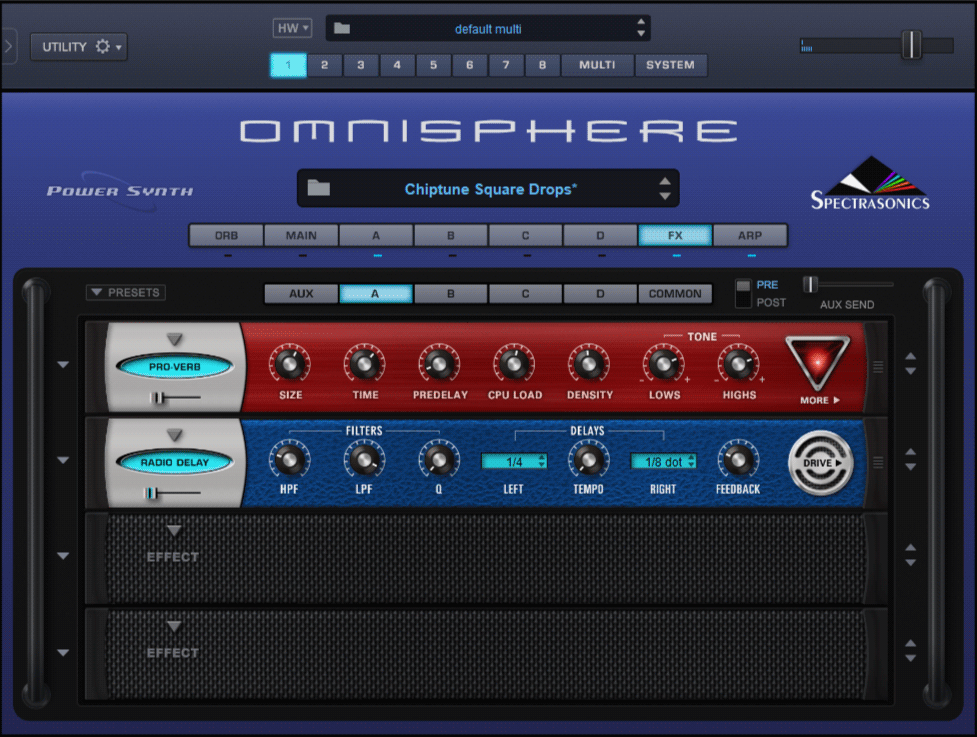The width and height of the screenshot is (977, 737).
Task: Adjust the AUX SEND slider
Action: pos(809,284)
